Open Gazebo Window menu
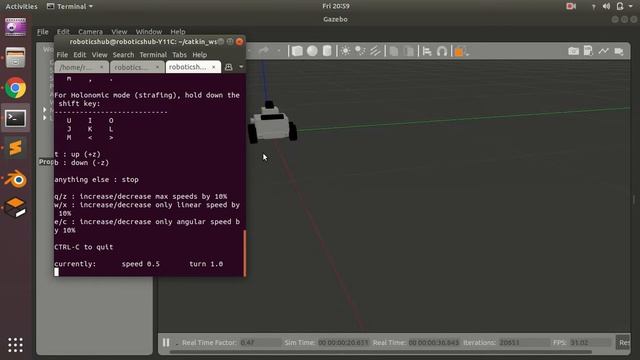The width and height of the screenshot is (640, 360). [149, 32]
